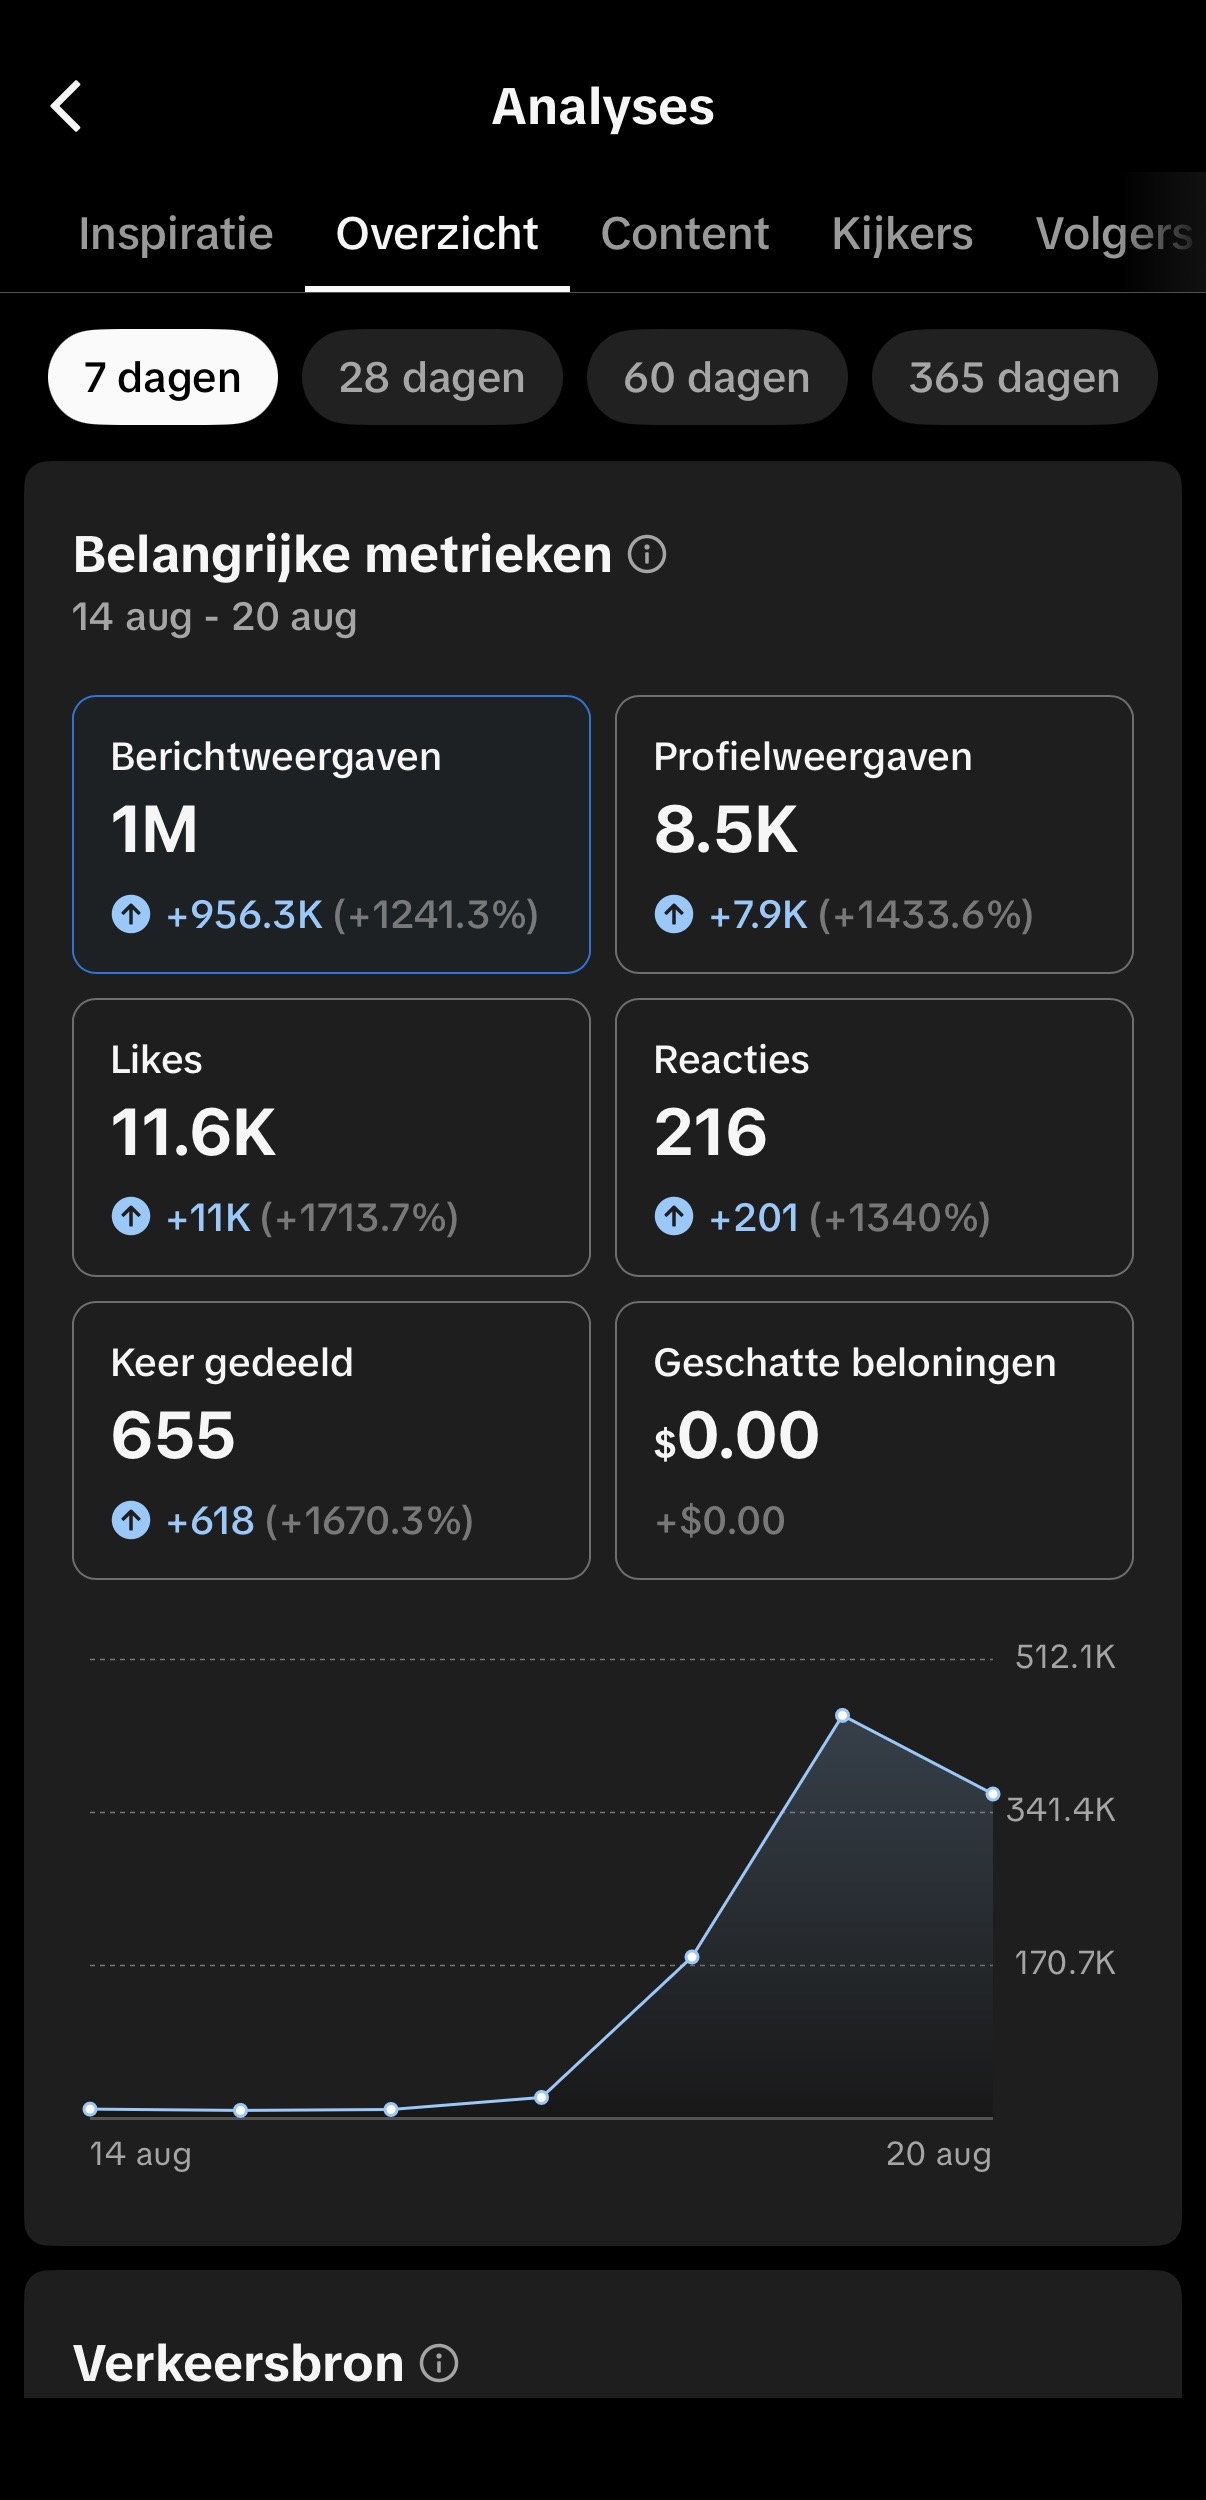Click the peak data point on chart
The height and width of the screenshot is (2500, 1206).
click(843, 1715)
